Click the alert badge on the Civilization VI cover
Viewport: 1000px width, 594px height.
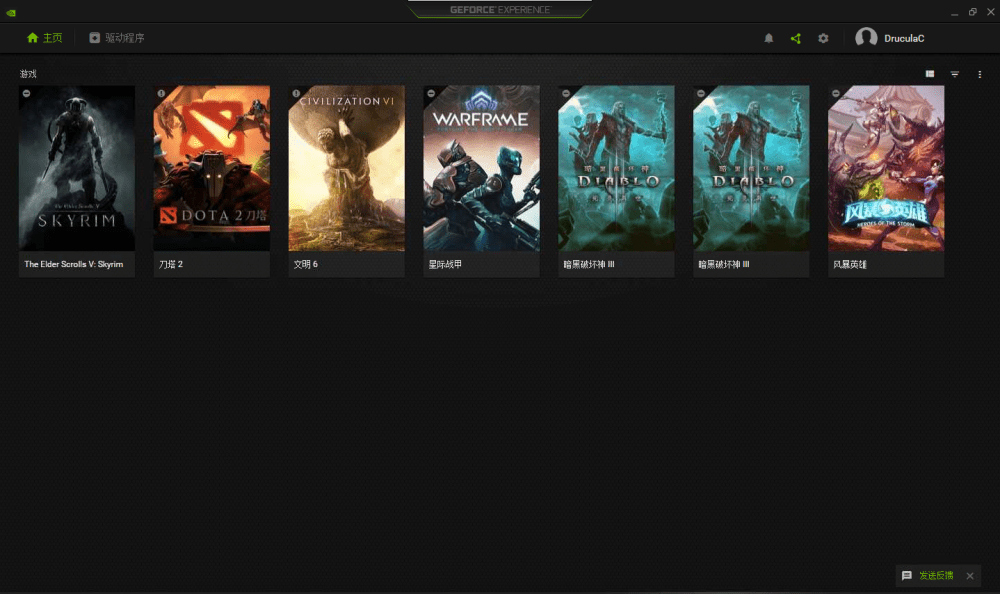tap(296, 93)
